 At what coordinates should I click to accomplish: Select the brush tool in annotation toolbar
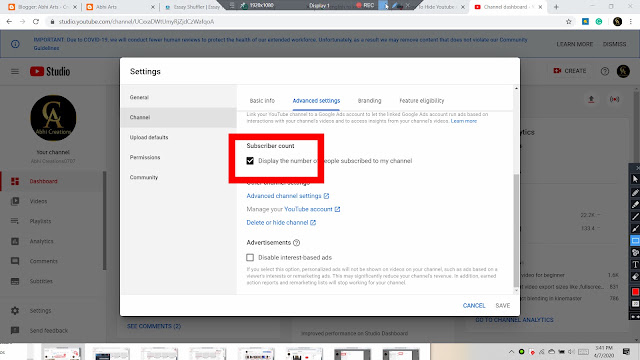tap(635, 229)
